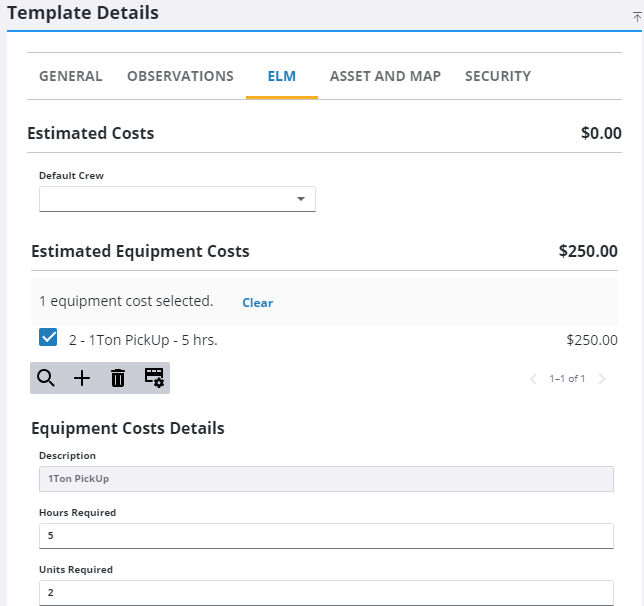Click the Description field showing 1Ton PickUp
The image size is (644, 606).
click(x=325, y=479)
